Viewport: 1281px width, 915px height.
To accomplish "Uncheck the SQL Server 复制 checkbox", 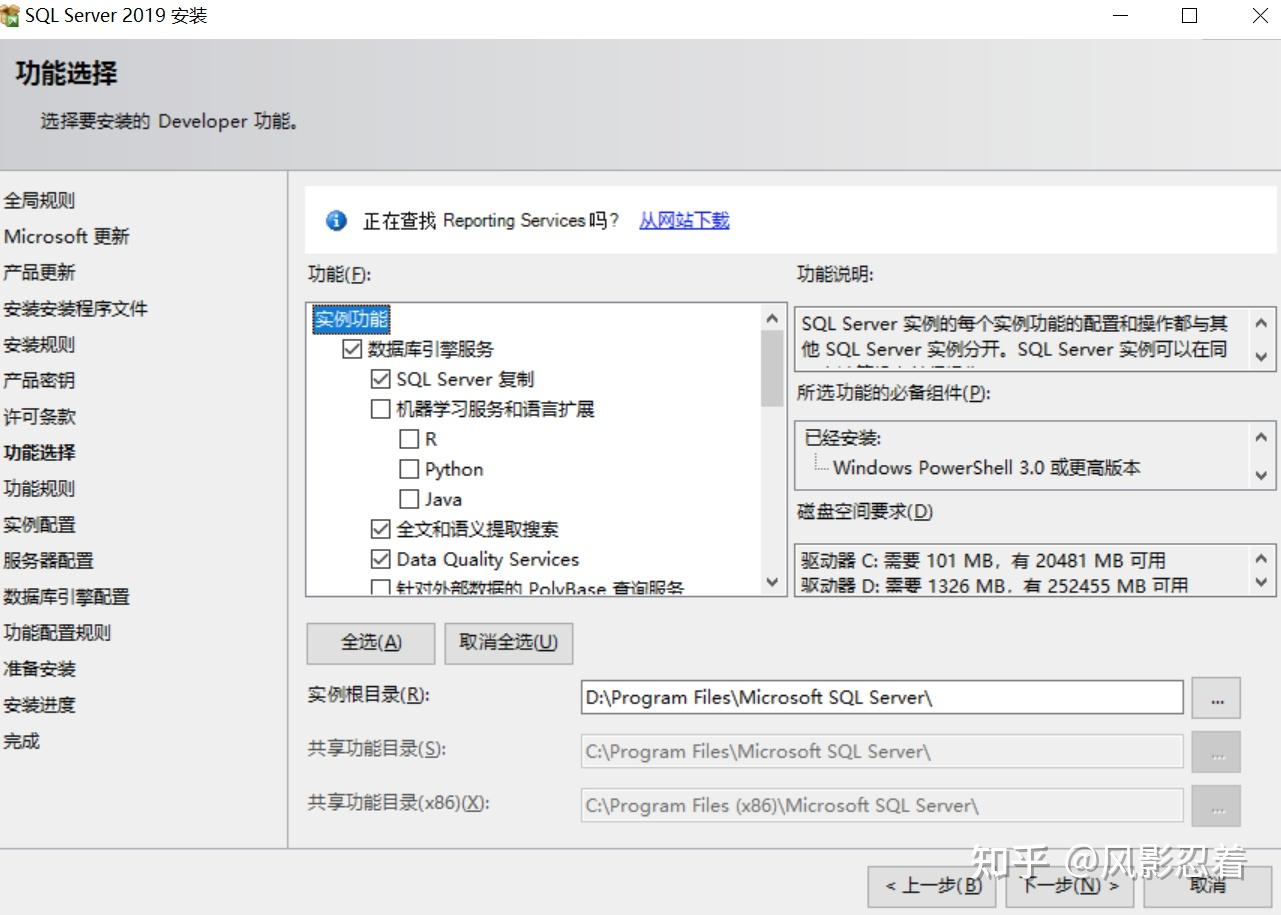I will pos(380,378).
